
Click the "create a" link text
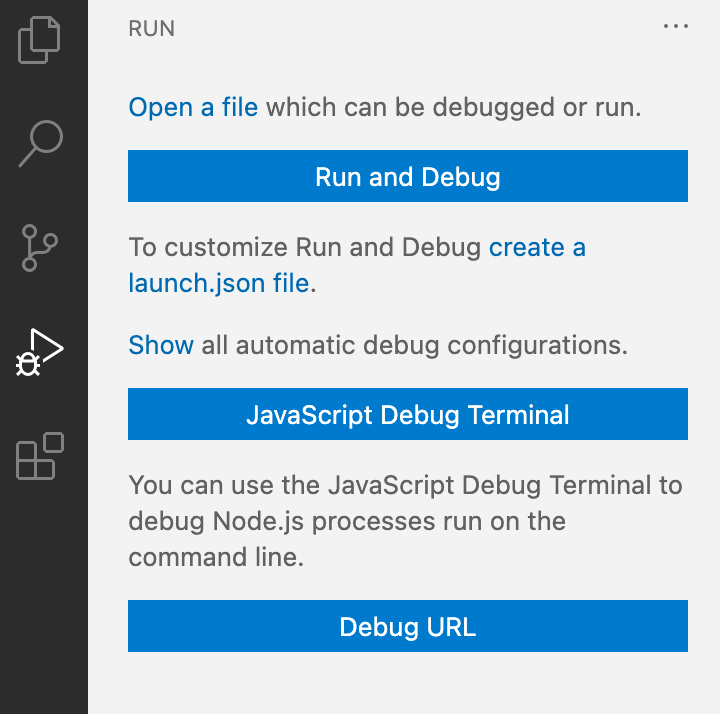click(537, 247)
